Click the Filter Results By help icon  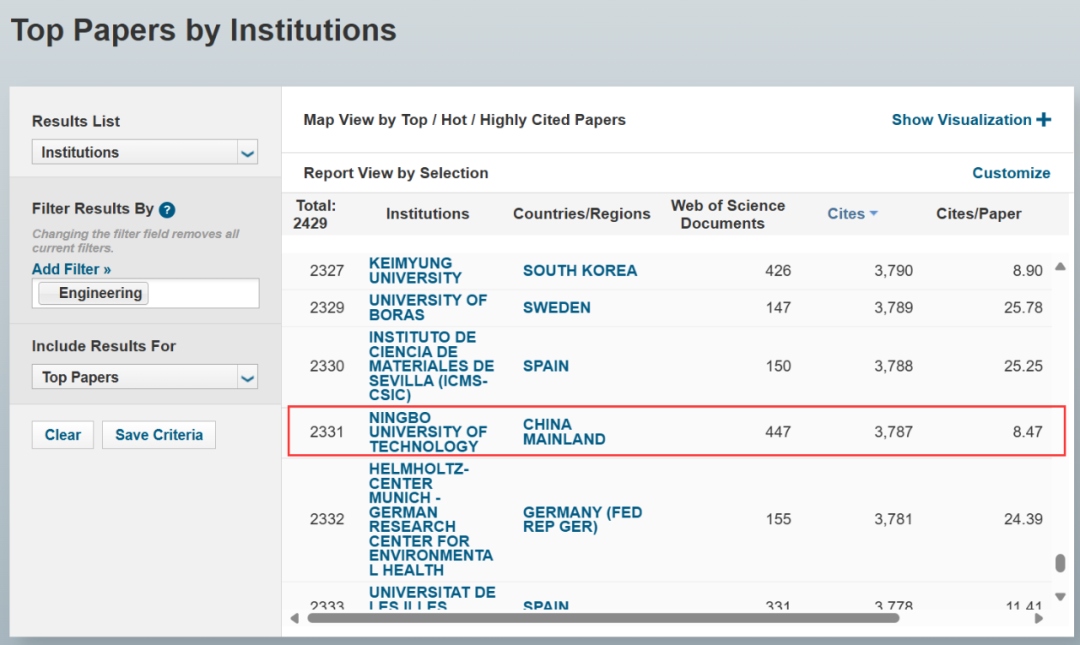pos(167,209)
